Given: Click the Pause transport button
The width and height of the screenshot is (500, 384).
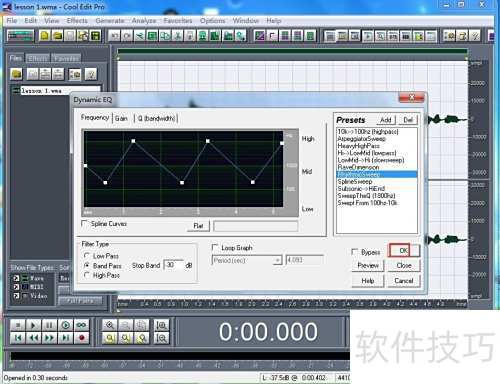Looking at the screenshot, I should (x=49, y=325).
